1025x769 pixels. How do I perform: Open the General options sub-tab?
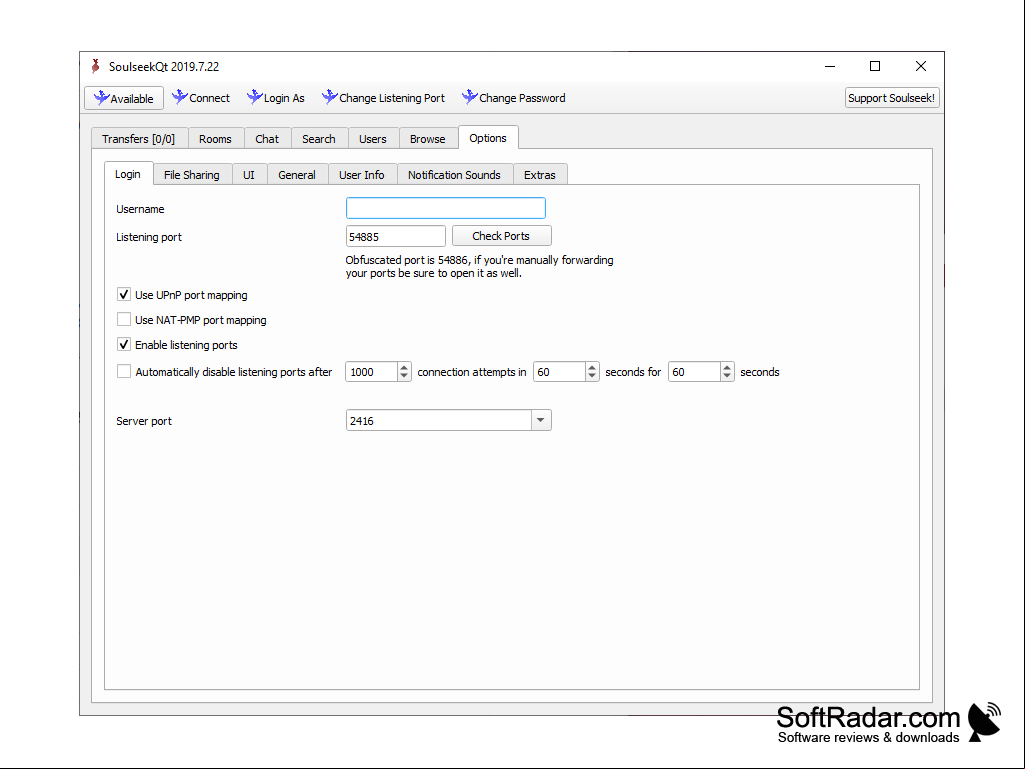tap(297, 175)
